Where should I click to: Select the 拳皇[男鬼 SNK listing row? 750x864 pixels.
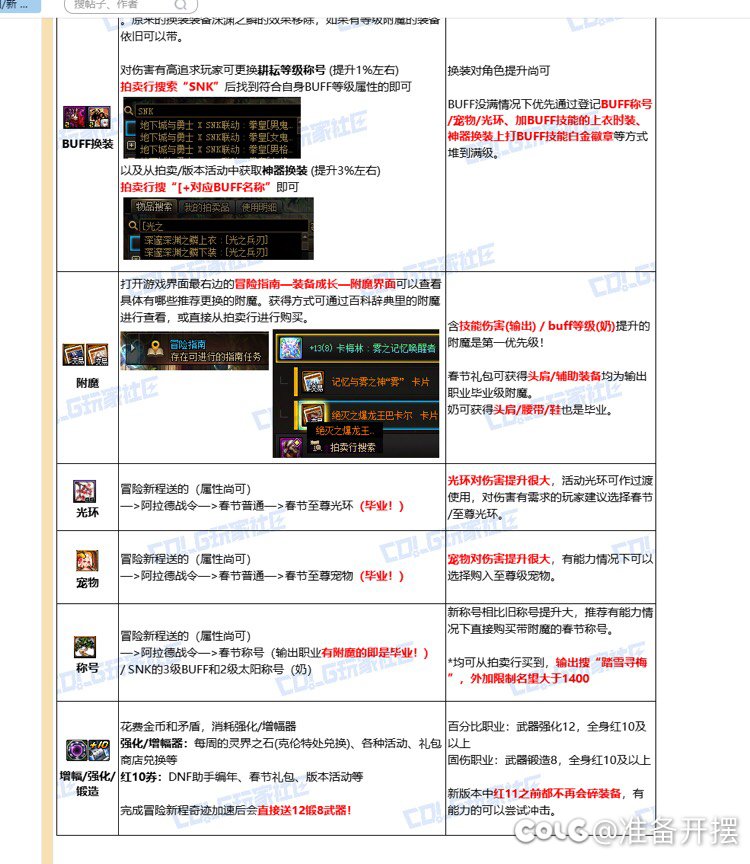click(x=214, y=126)
